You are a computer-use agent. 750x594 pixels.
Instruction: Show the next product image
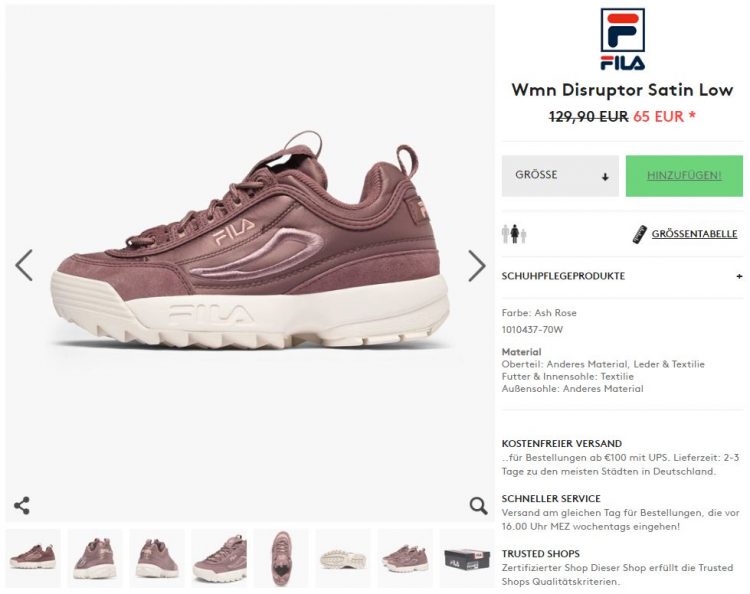click(476, 265)
